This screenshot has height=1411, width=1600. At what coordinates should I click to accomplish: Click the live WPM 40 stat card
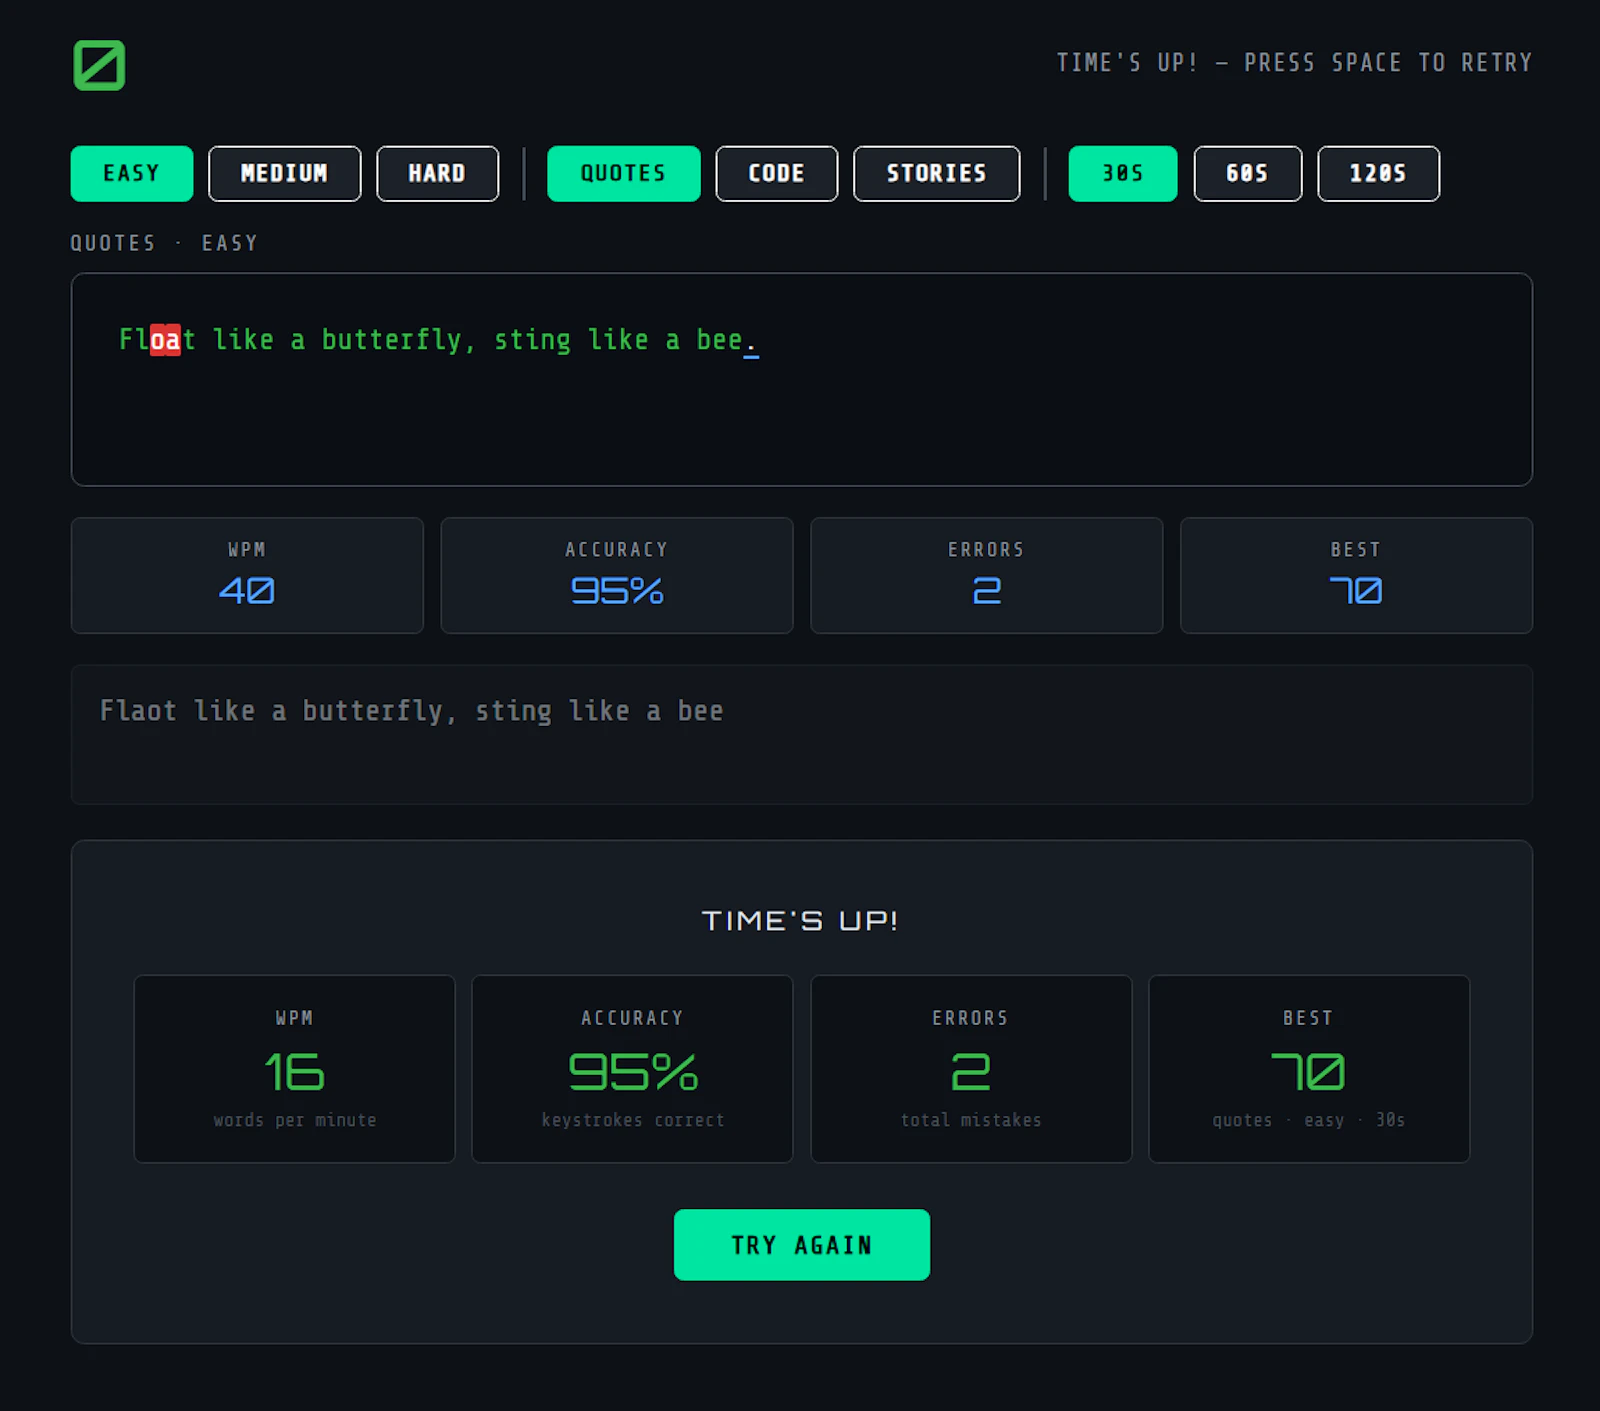tap(247, 575)
